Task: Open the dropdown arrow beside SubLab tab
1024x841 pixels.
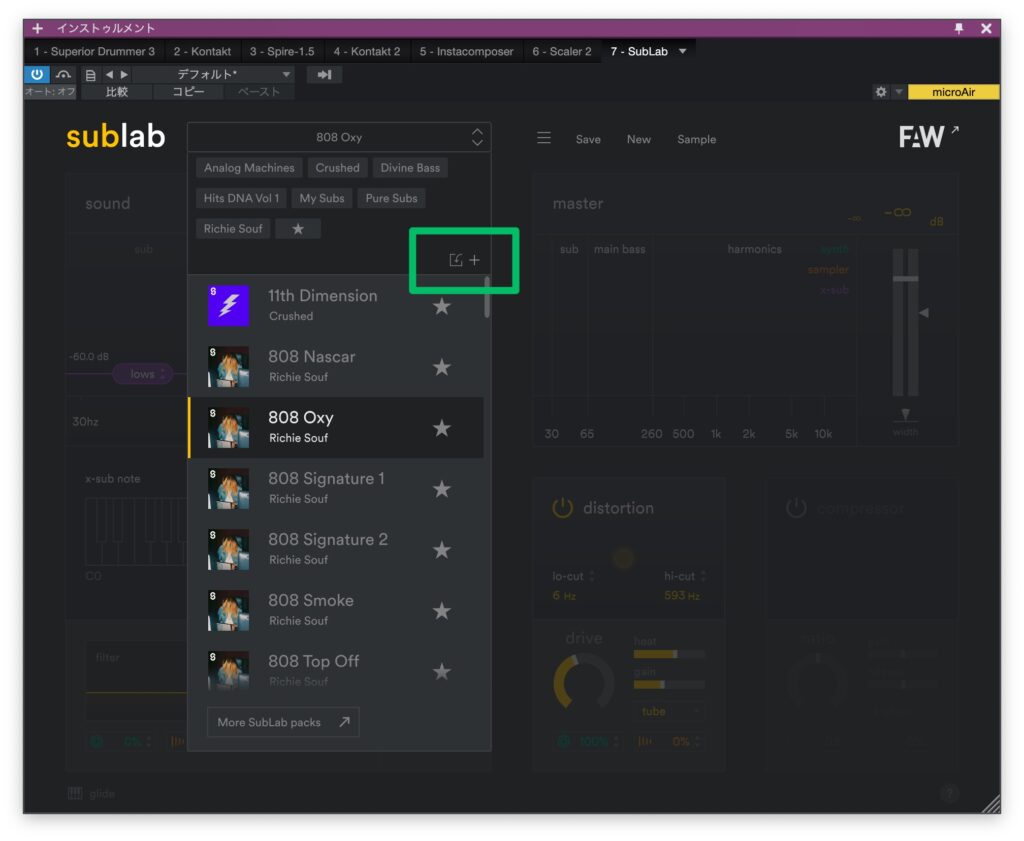Action: pos(683,51)
